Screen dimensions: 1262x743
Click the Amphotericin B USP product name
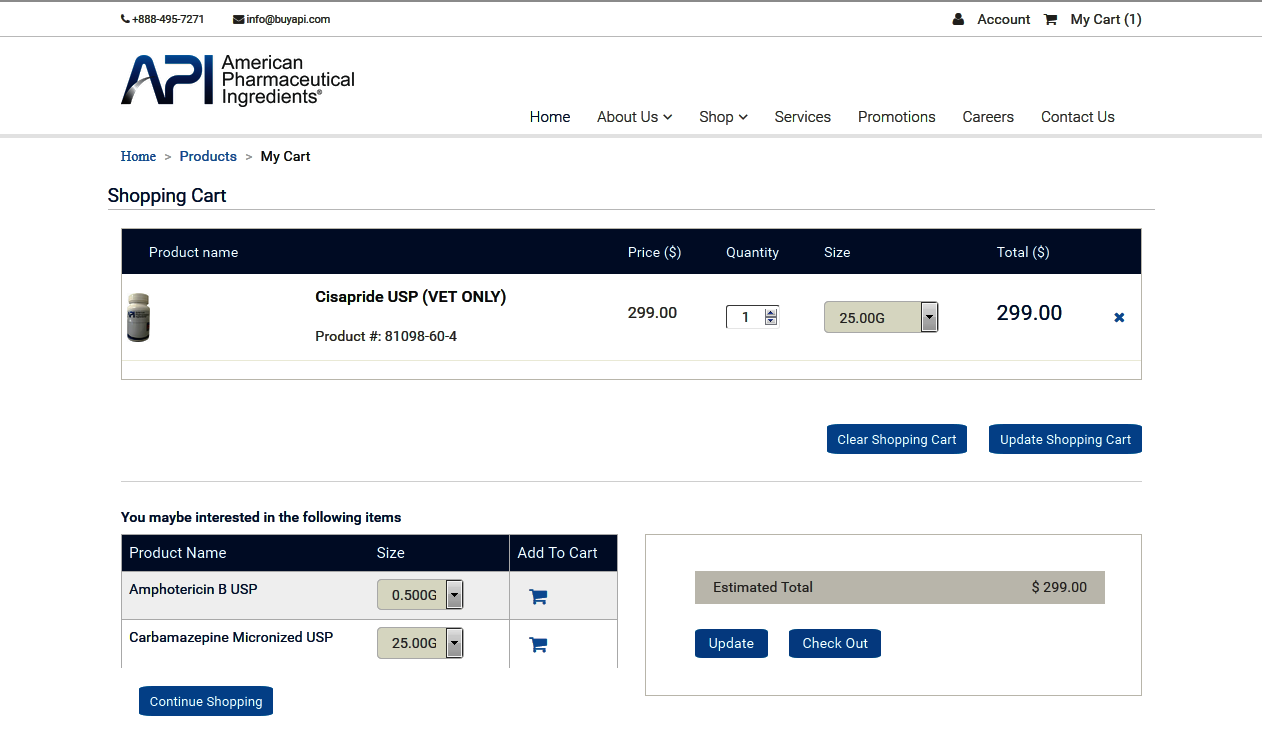coord(193,589)
